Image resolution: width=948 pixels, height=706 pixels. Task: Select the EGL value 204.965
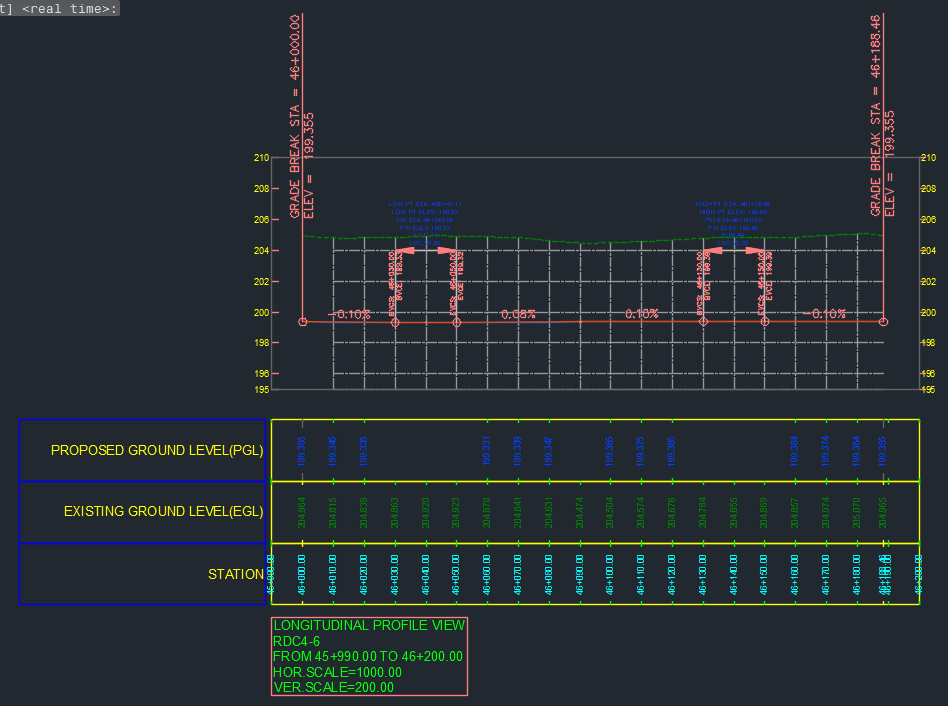883,513
